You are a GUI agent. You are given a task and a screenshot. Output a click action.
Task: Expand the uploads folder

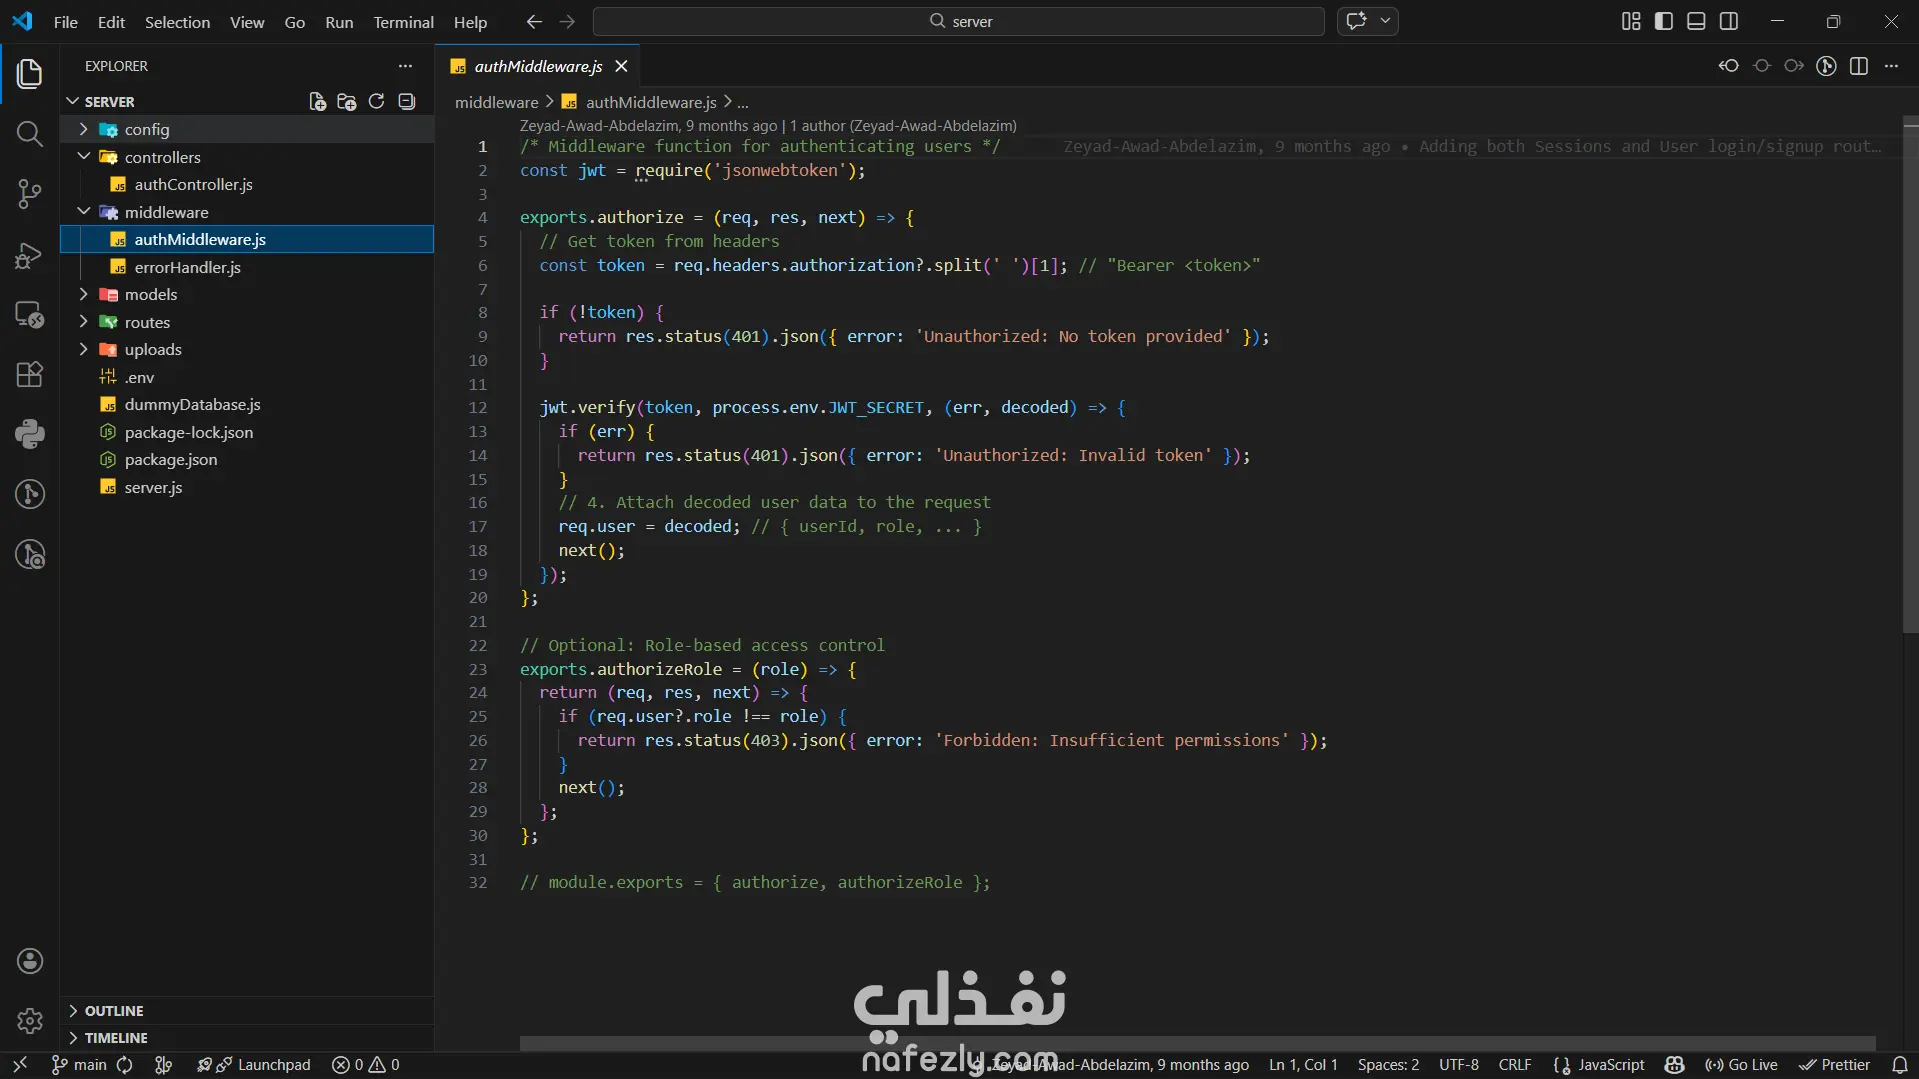click(x=247, y=349)
